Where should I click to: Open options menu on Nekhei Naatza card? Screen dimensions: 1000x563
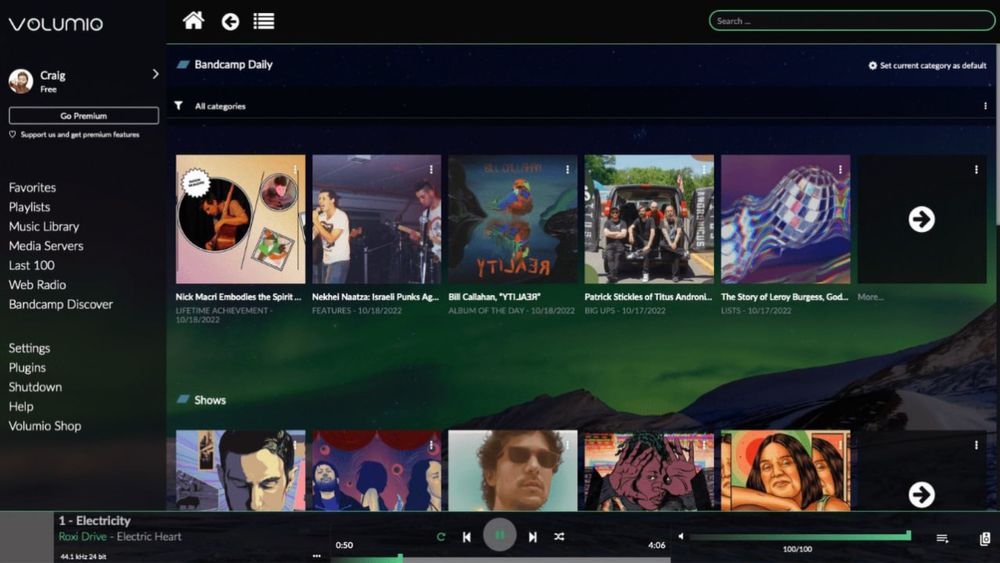(x=431, y=170)
